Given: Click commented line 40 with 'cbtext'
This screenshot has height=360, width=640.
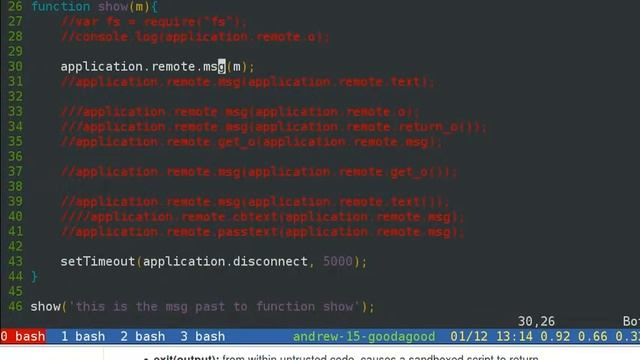Looking at the screenshot, I should click(262, 217).
